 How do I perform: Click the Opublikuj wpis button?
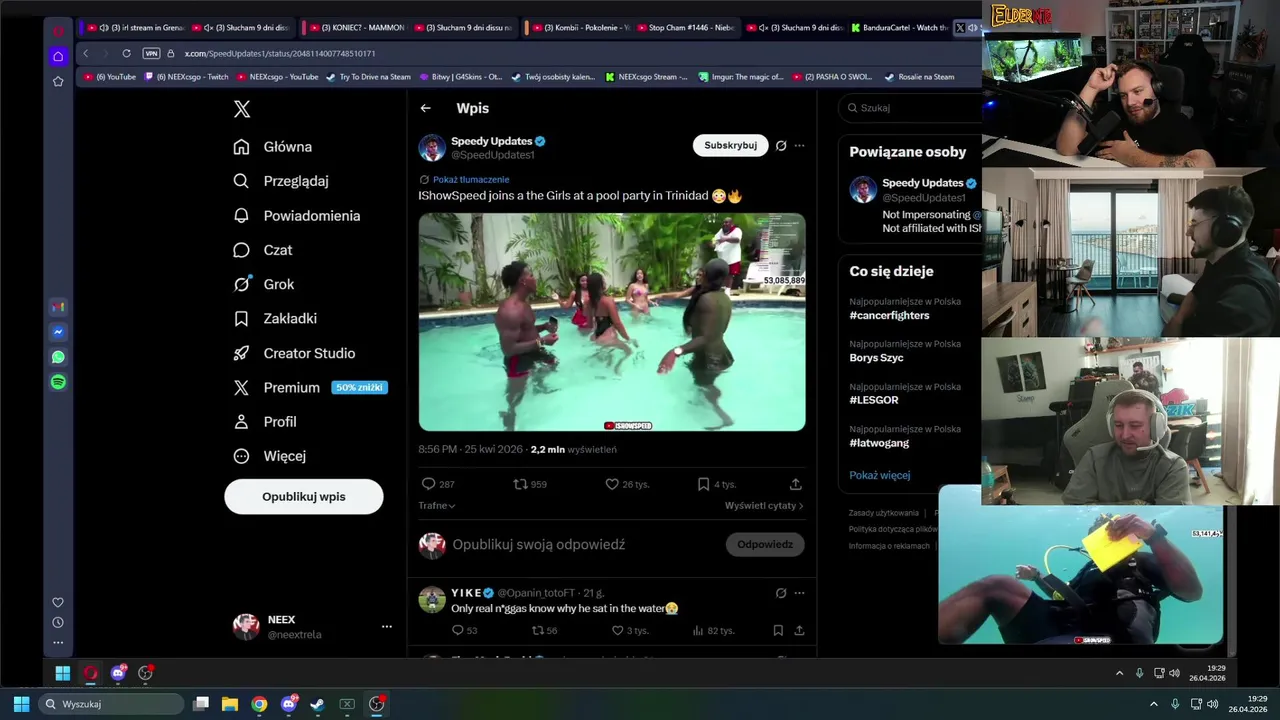pos(304,497)
